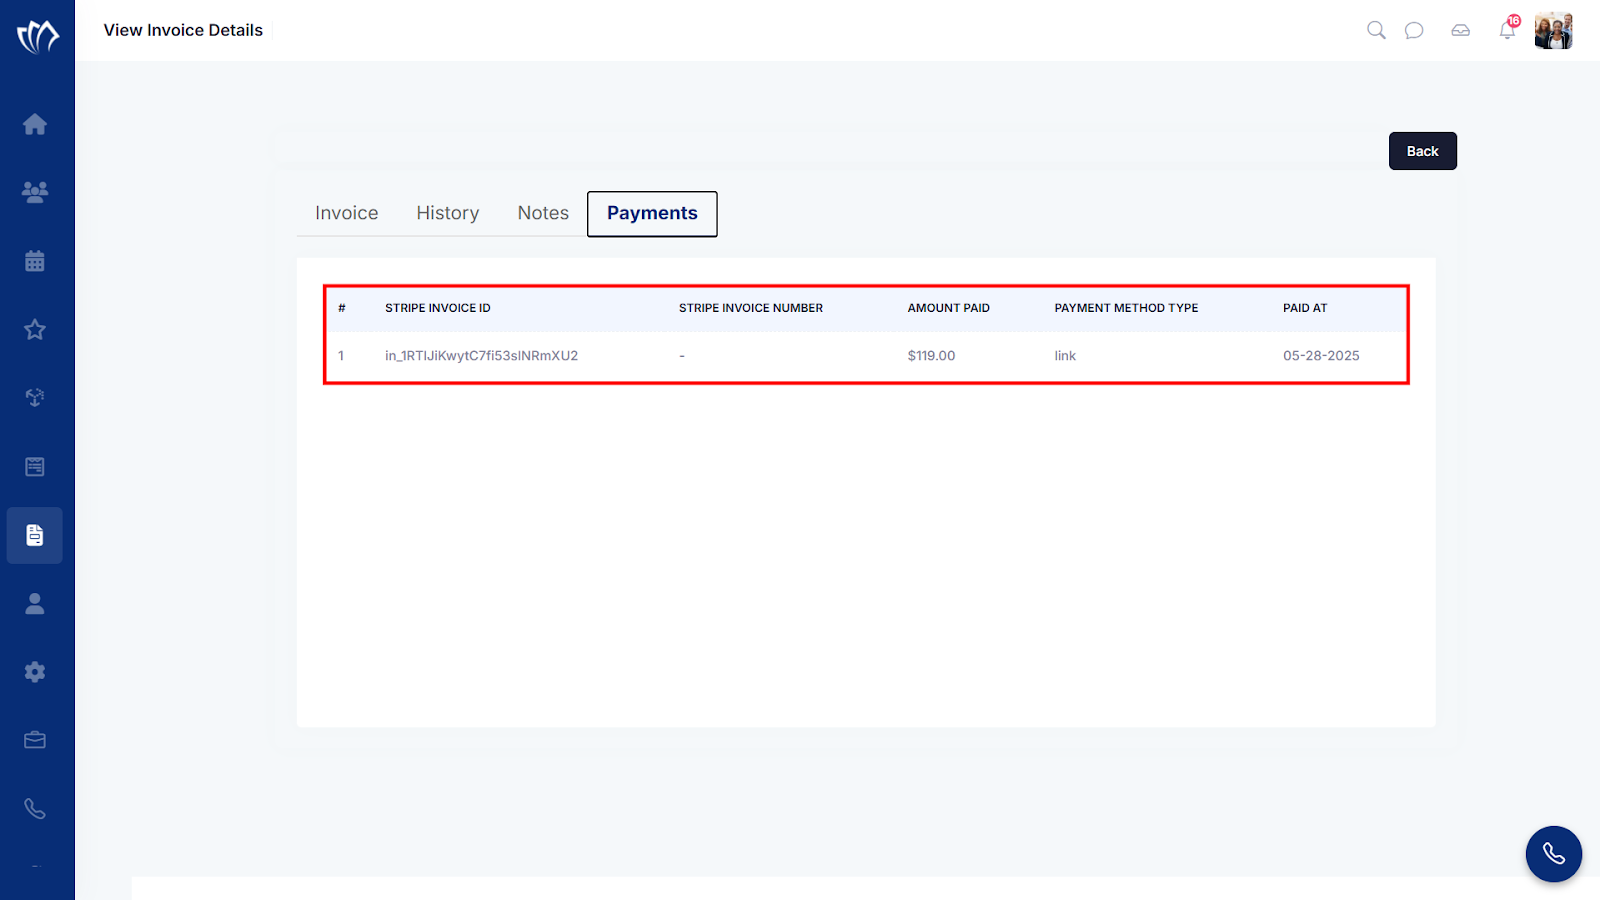
Task: Click the Amount Paid column header
Action: tap(949, 308)
